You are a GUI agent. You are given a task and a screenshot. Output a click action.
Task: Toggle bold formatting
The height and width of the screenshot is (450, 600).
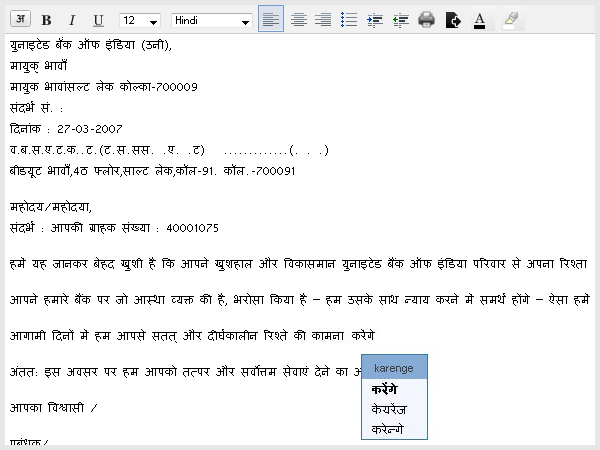point(46,20)
